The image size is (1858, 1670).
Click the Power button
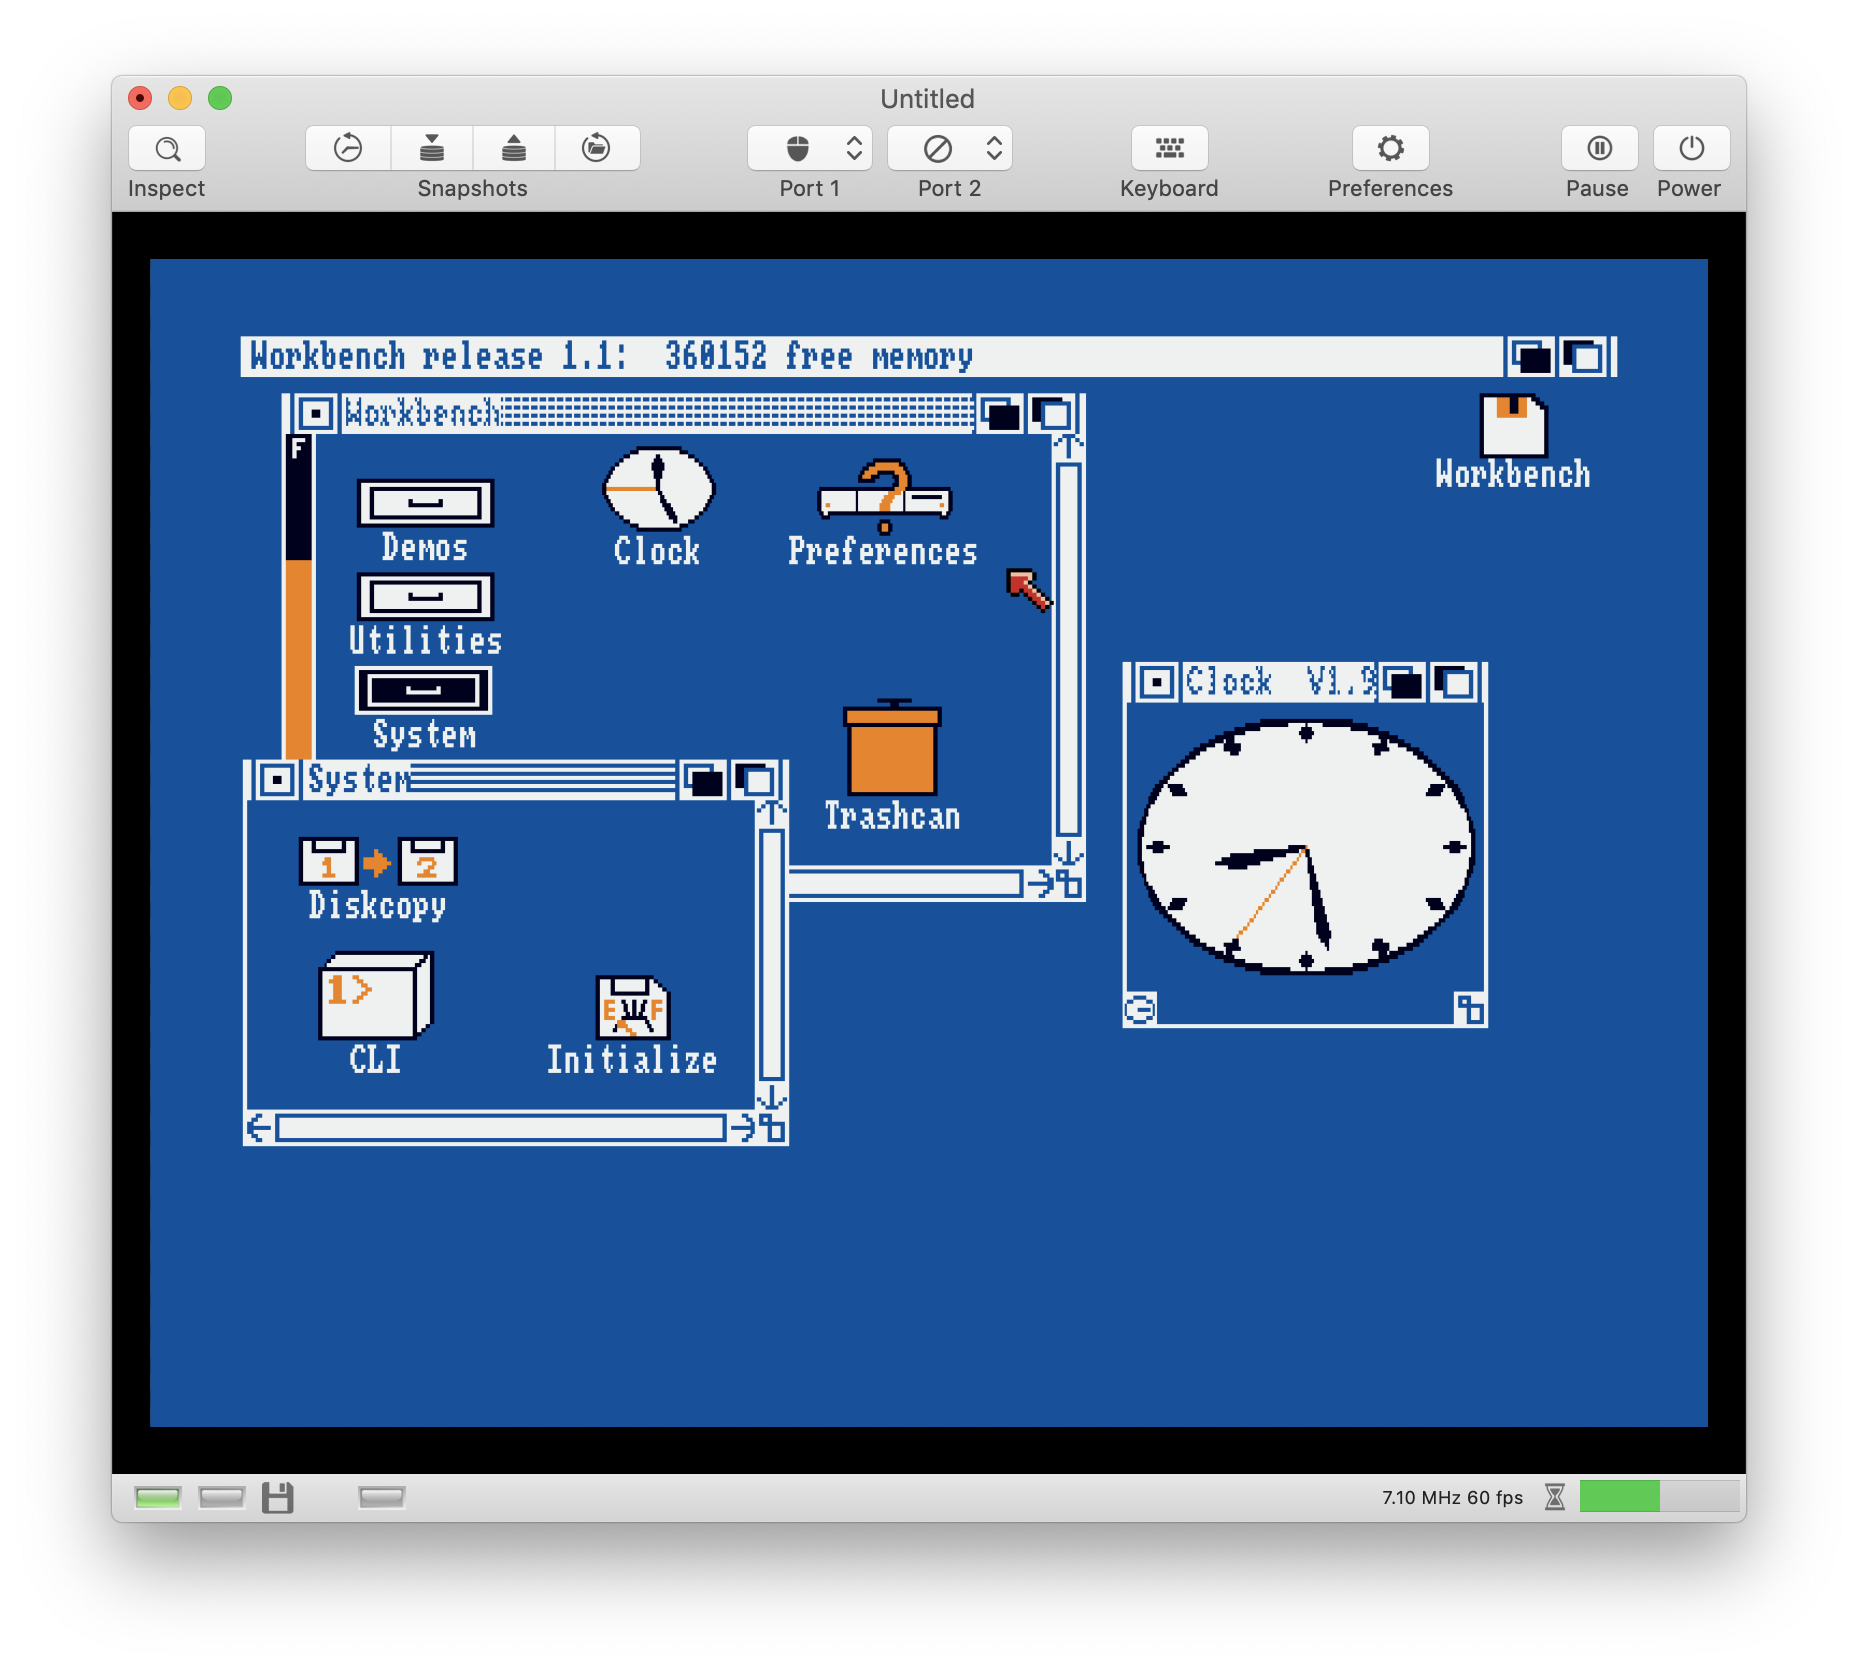(1691, 149)
